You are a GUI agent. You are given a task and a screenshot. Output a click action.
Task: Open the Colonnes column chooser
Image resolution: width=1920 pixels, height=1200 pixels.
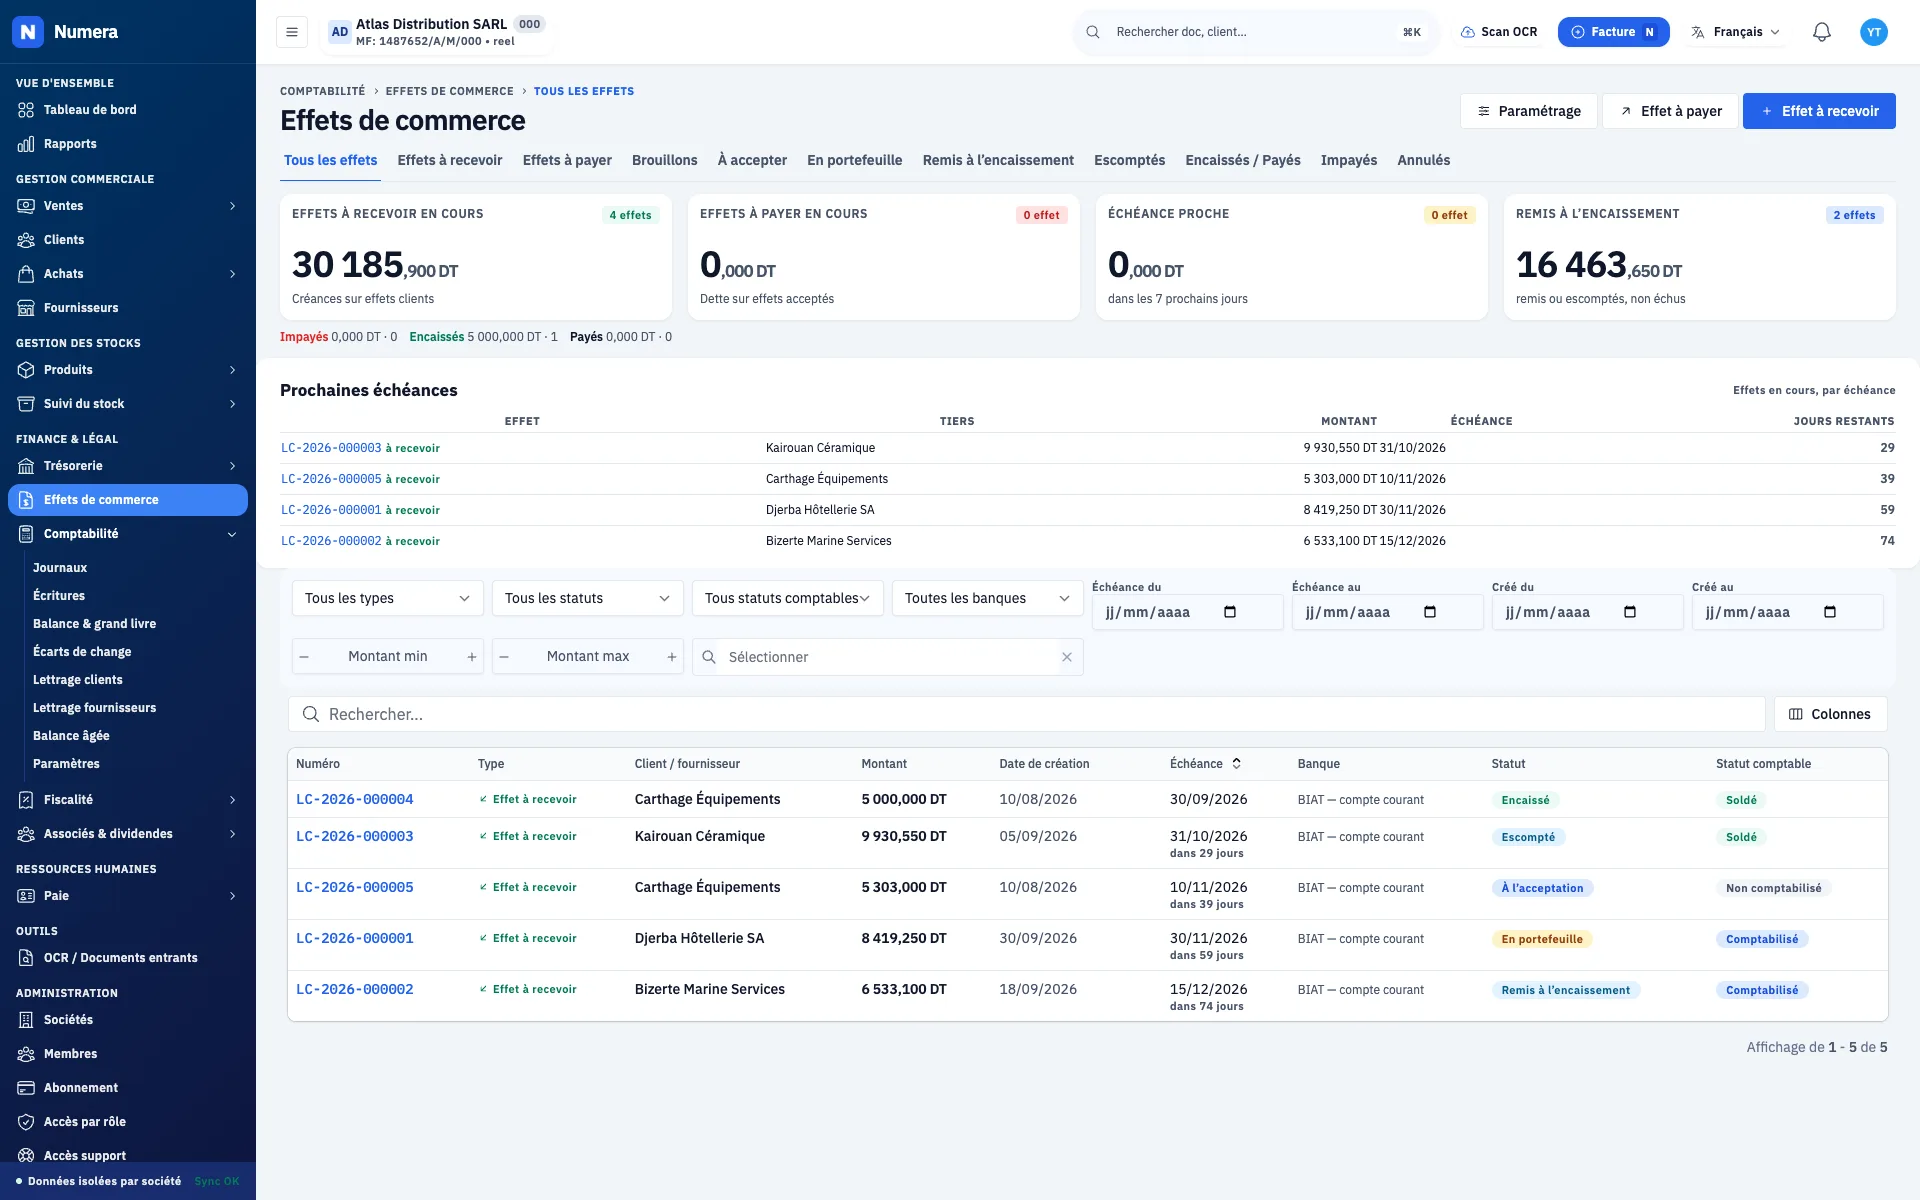coord(1830,714)
